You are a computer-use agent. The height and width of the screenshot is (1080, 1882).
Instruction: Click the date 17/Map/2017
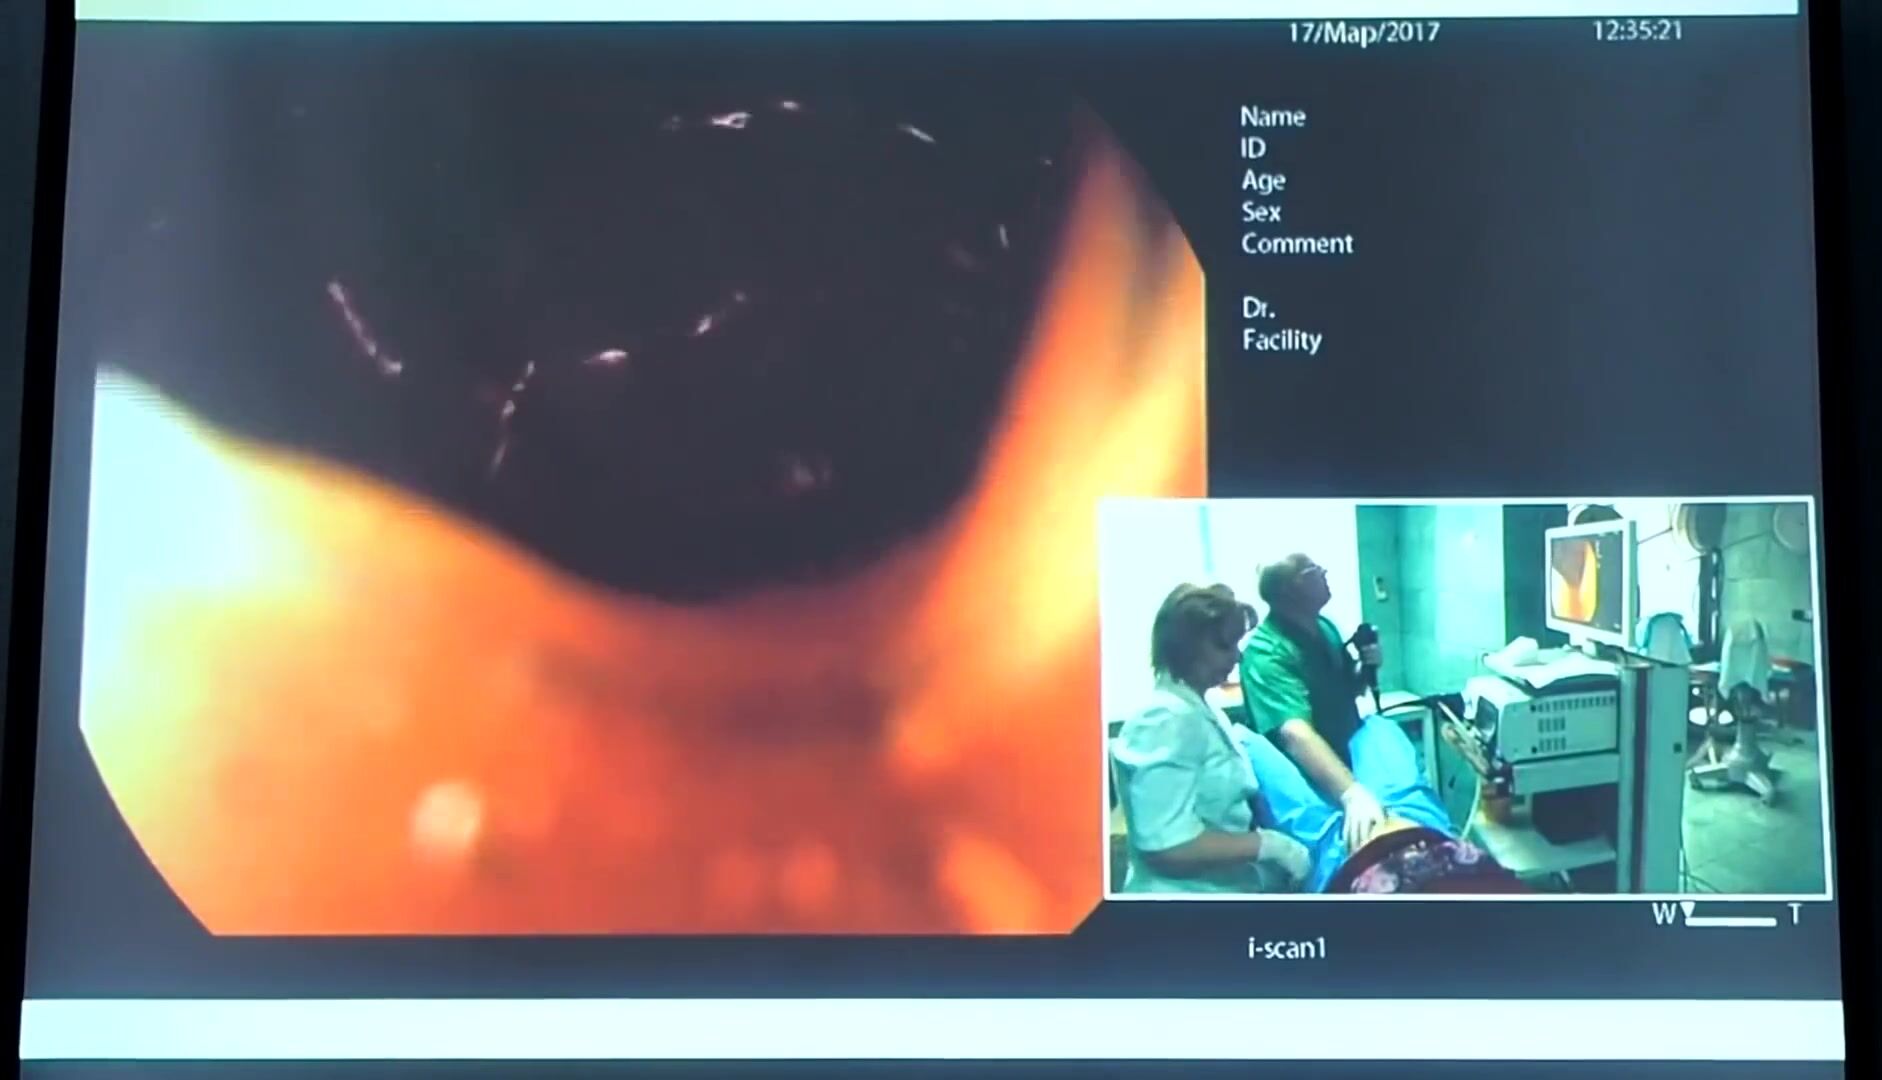[1363, 33]
